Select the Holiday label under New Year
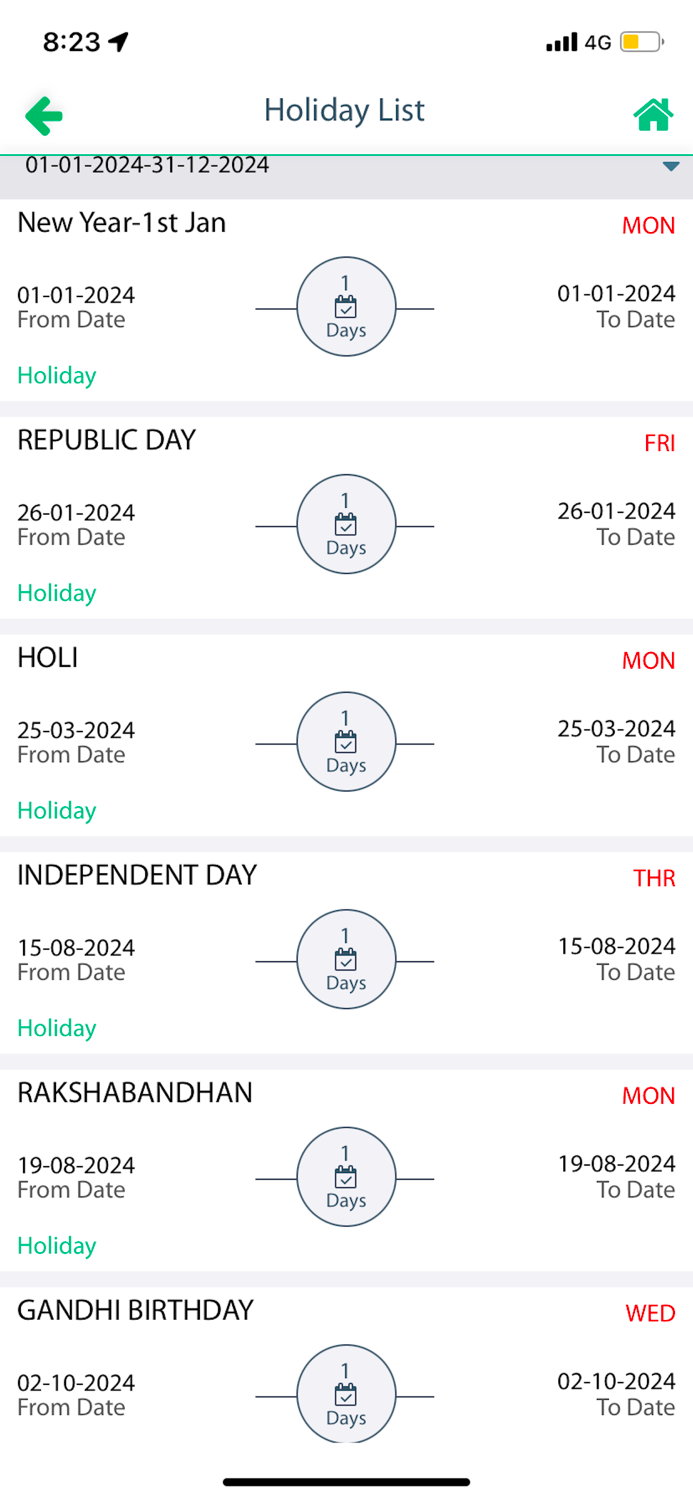 [56, 375]
